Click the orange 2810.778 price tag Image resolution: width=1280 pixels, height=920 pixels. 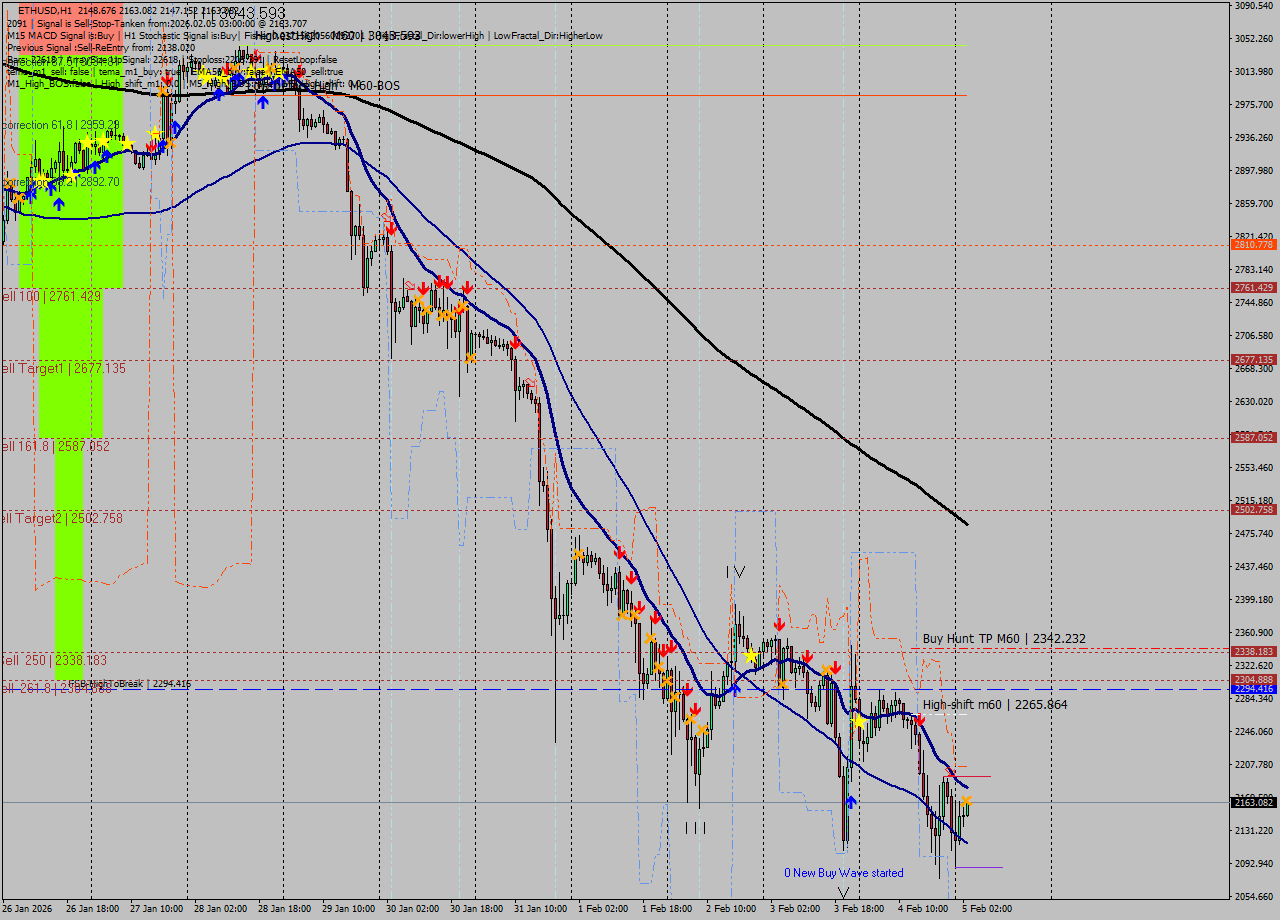[x=1254, y=244]
